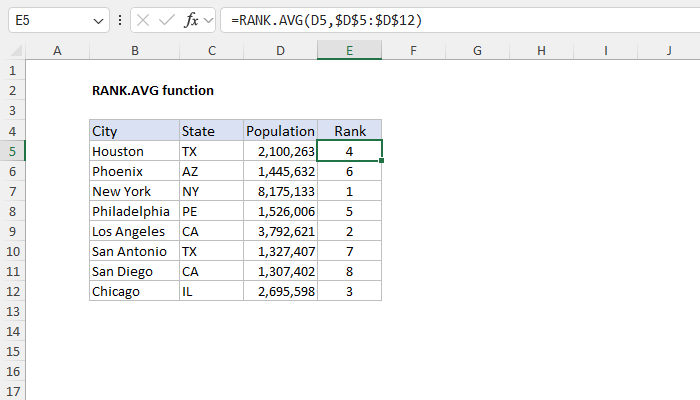Select column H header
The image size is (700, 400).
coord(541,50)
